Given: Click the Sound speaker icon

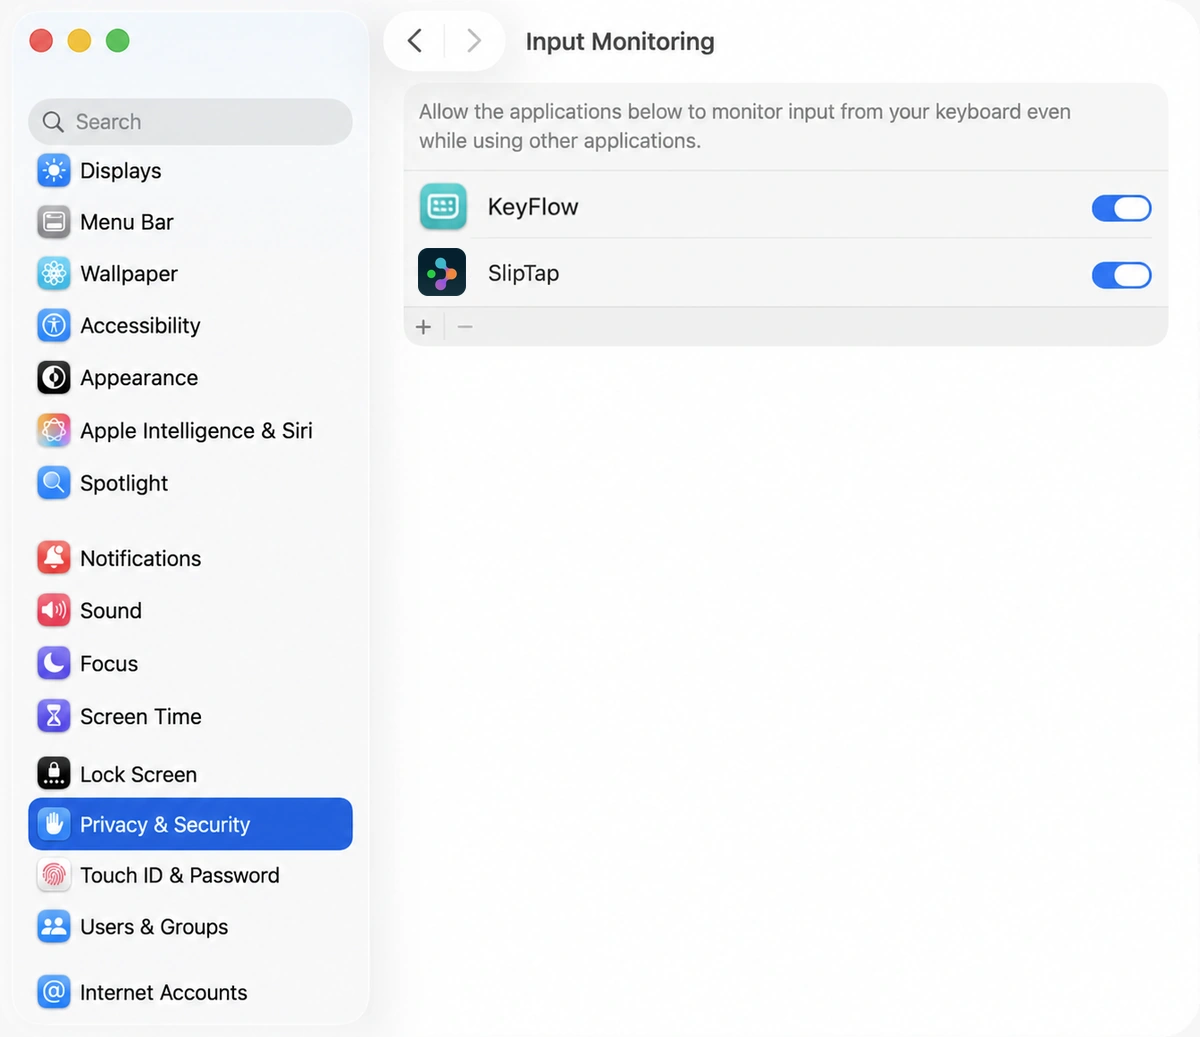Looking at the screenshot, I should (54, 610).
